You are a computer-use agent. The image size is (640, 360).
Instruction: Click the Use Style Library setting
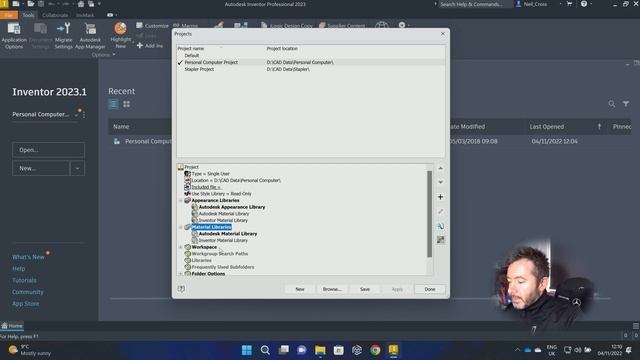point(221,193)
